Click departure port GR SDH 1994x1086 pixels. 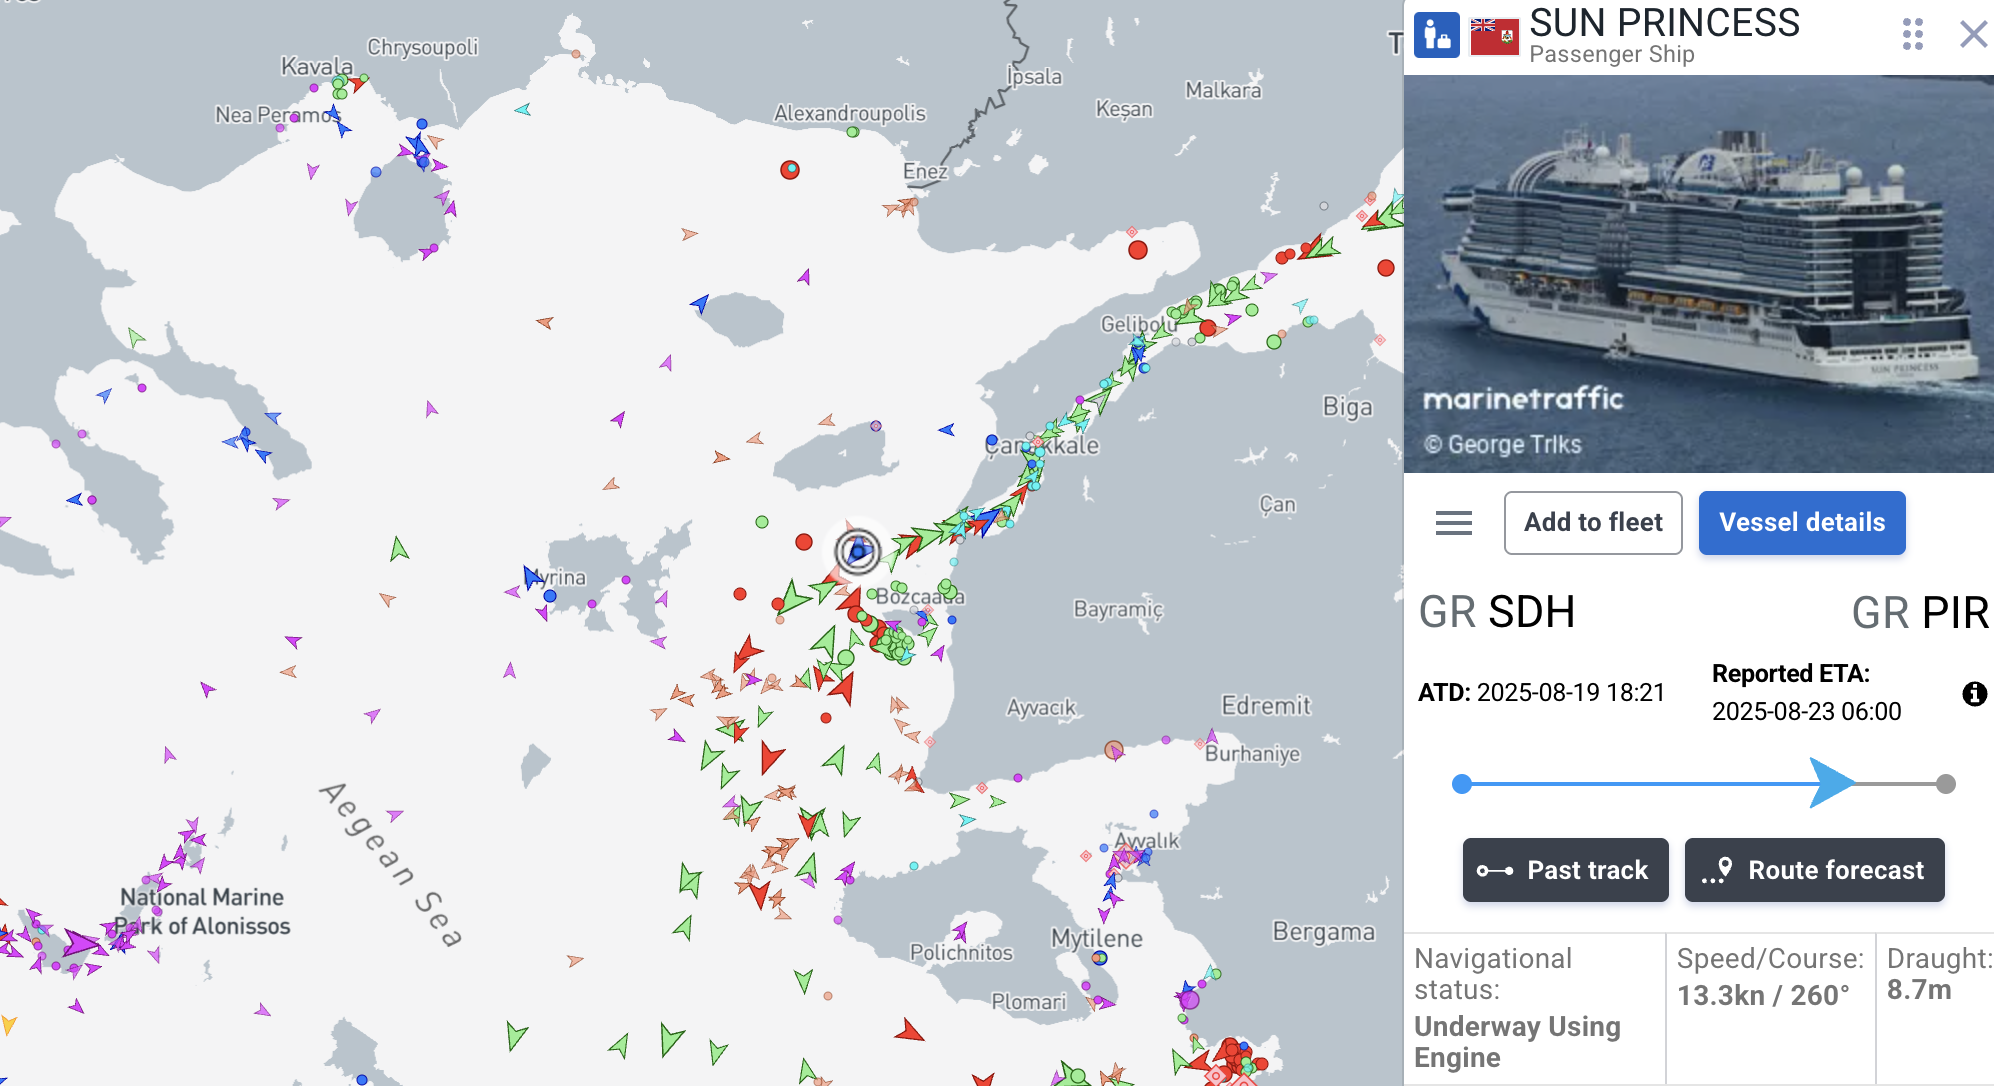[1497, 612]
